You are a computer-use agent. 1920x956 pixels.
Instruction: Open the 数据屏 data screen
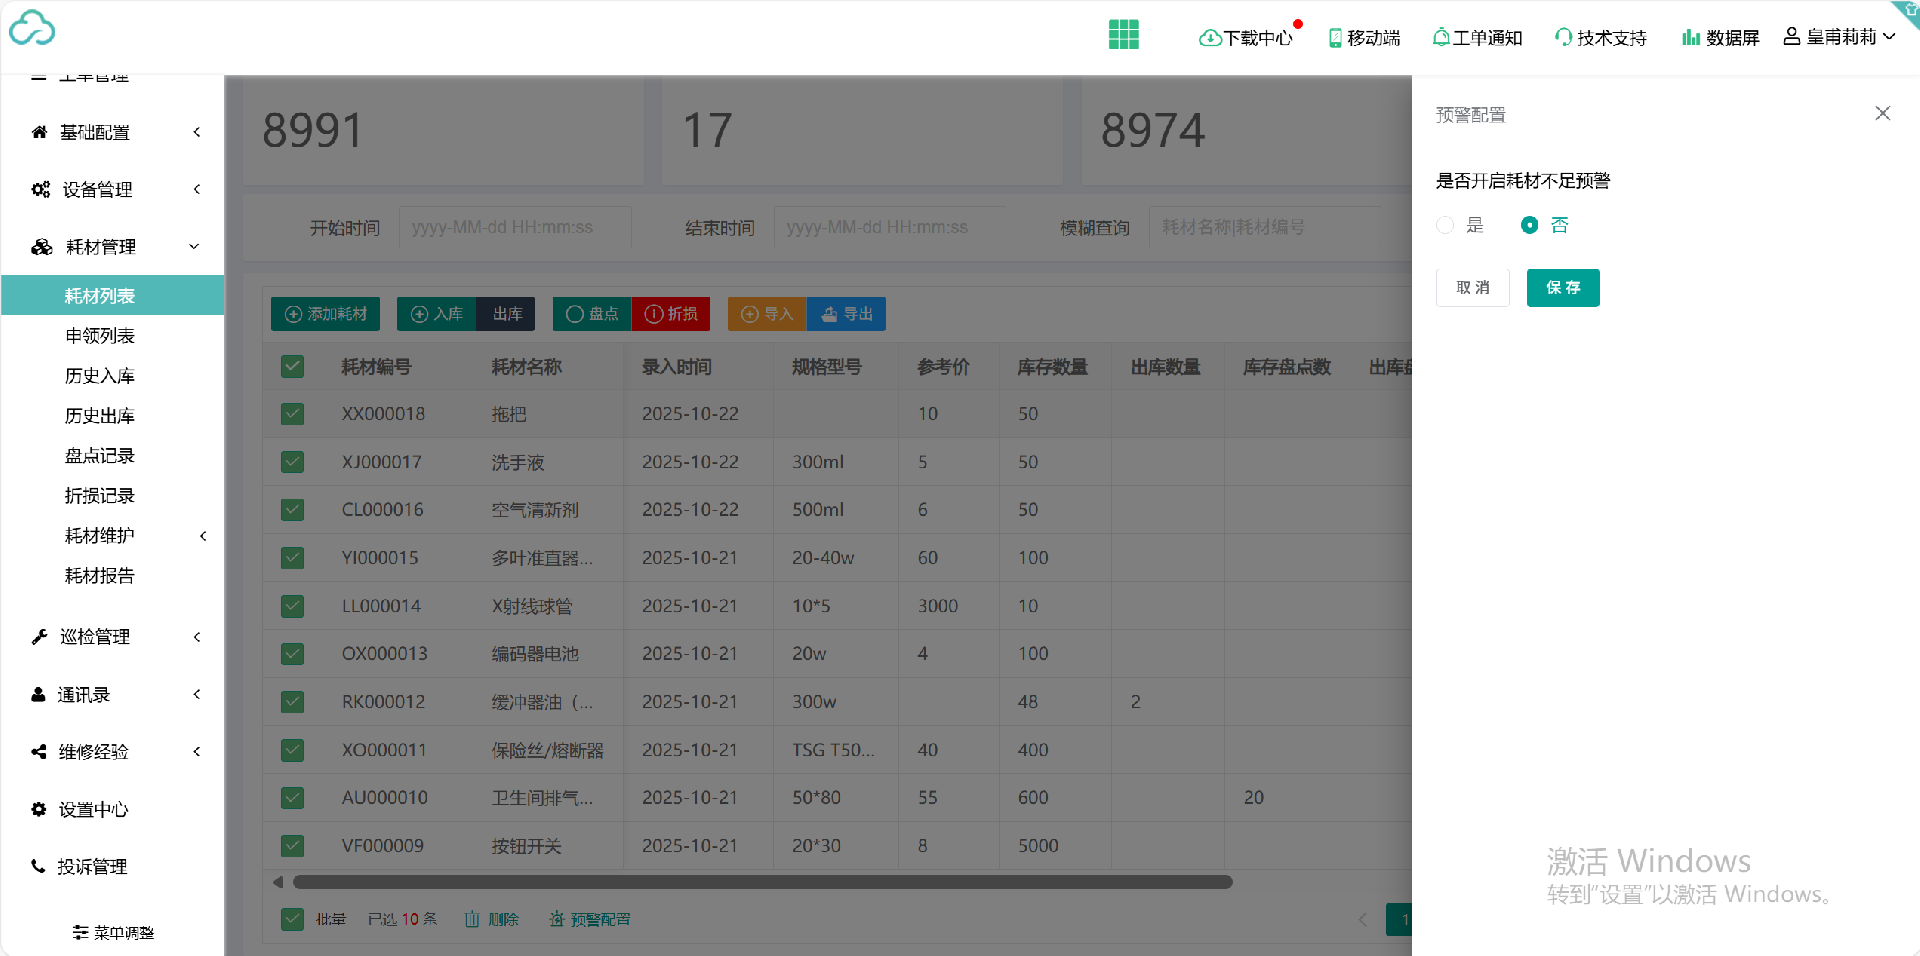[x=1719, y=37]
